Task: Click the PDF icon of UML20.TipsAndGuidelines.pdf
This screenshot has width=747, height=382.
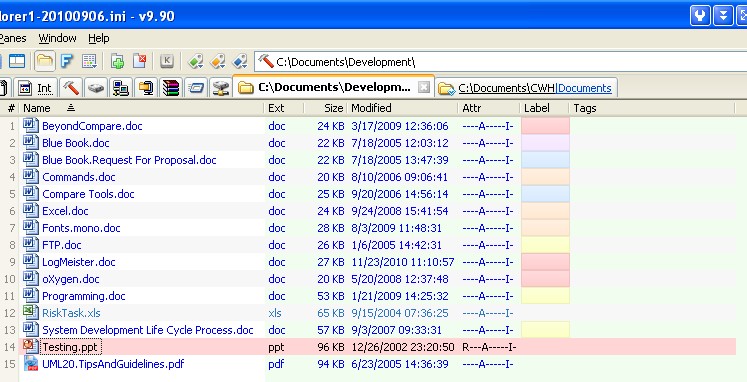Action: pyautogui.click(x=30, y=363)
